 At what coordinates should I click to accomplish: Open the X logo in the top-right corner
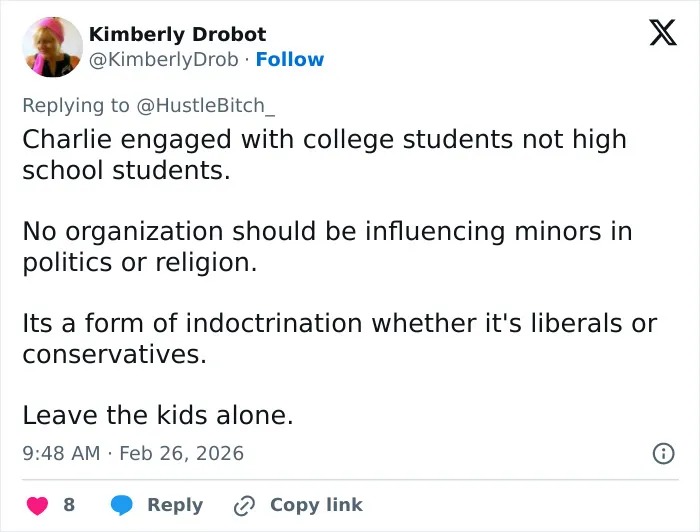(x=663, y=32)
